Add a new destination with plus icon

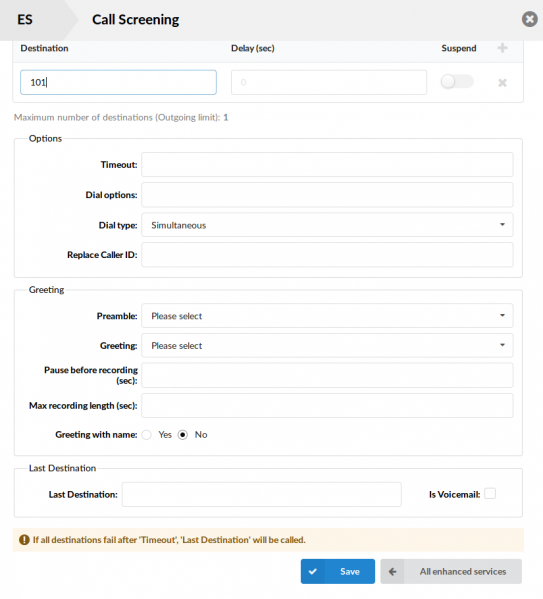click(502, 48)
